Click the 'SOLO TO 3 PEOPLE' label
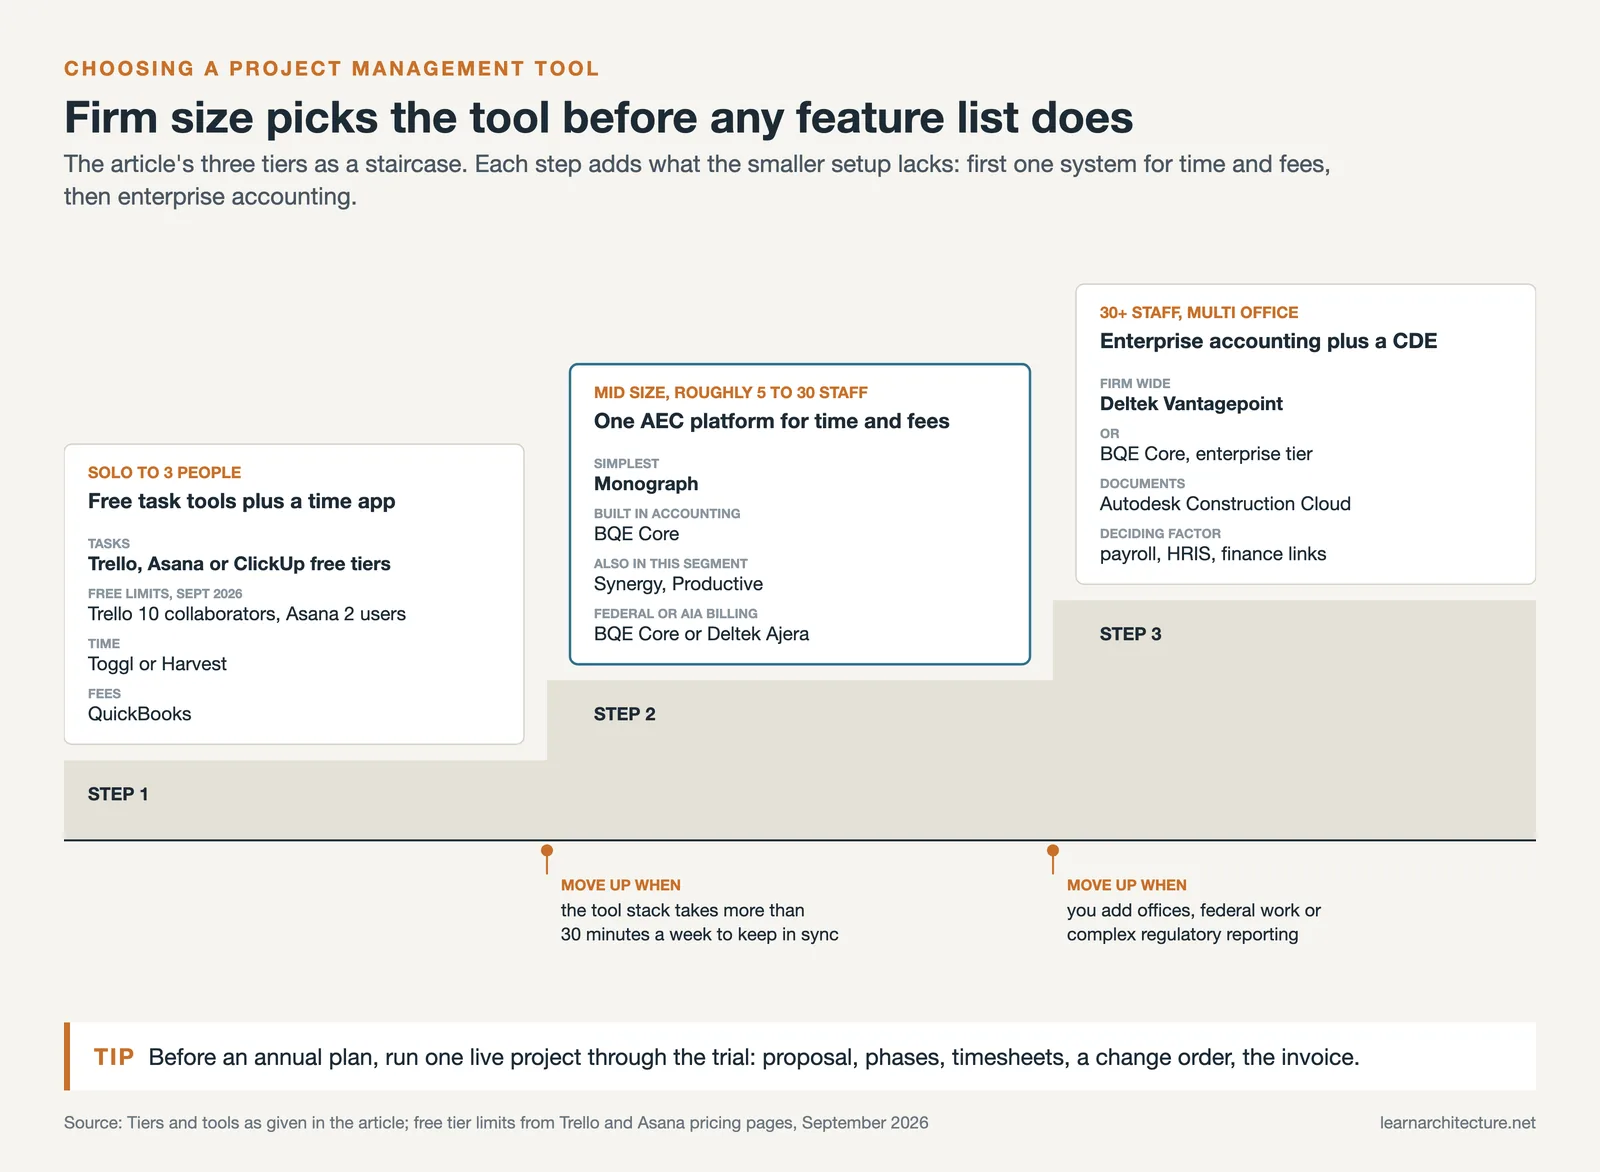This screenshot has width=1600, height=1172. click(164, 472)
